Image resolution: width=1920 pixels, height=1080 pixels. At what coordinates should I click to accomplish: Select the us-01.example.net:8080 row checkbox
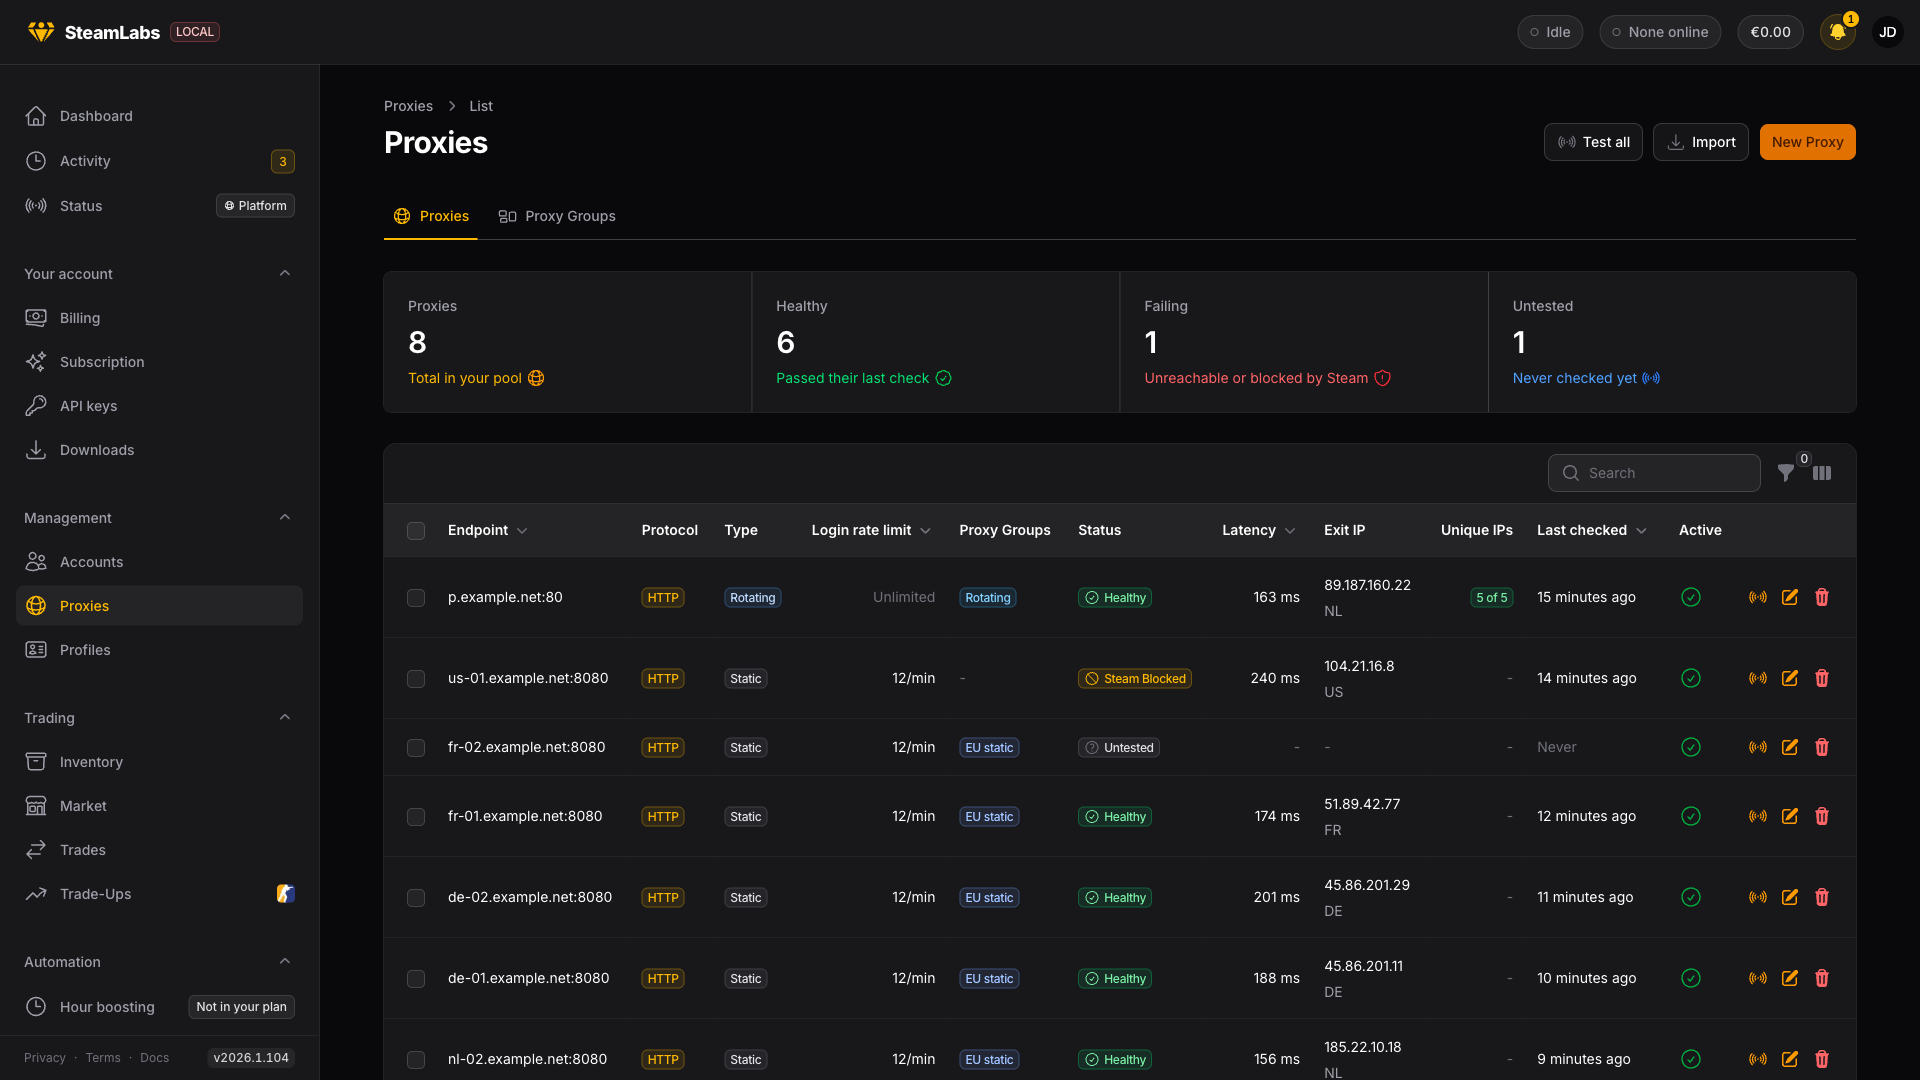tap(416, 679)
